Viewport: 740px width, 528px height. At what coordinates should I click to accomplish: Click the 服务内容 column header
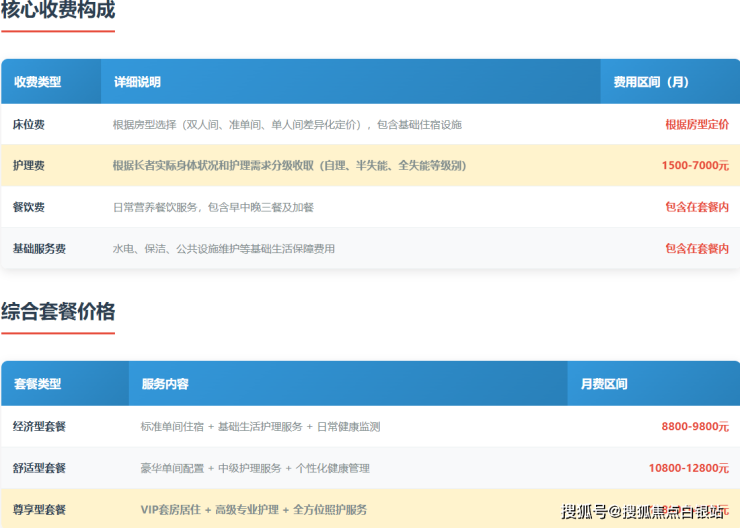pos(165,384)
